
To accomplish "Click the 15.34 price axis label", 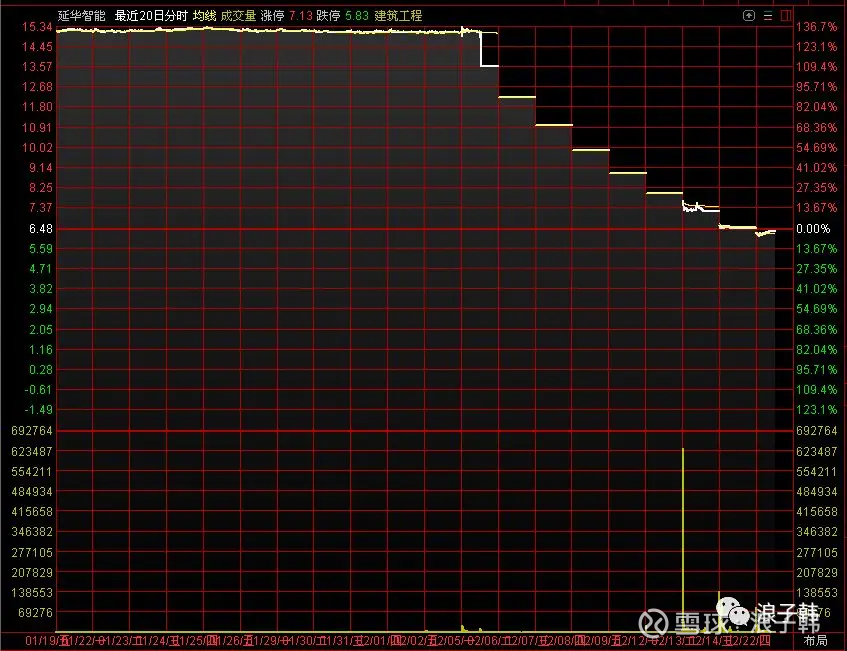I will (37, 26).
